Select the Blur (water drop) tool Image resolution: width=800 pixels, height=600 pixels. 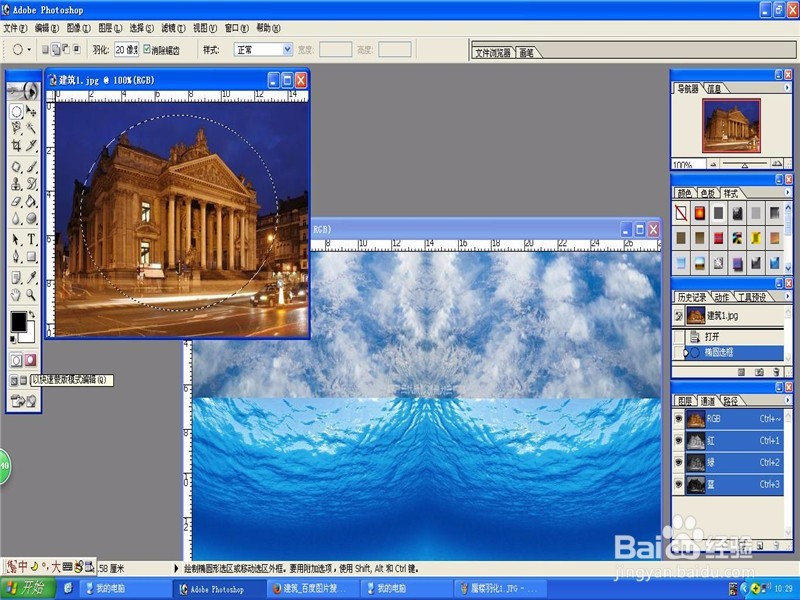click(x=16, y=218)
